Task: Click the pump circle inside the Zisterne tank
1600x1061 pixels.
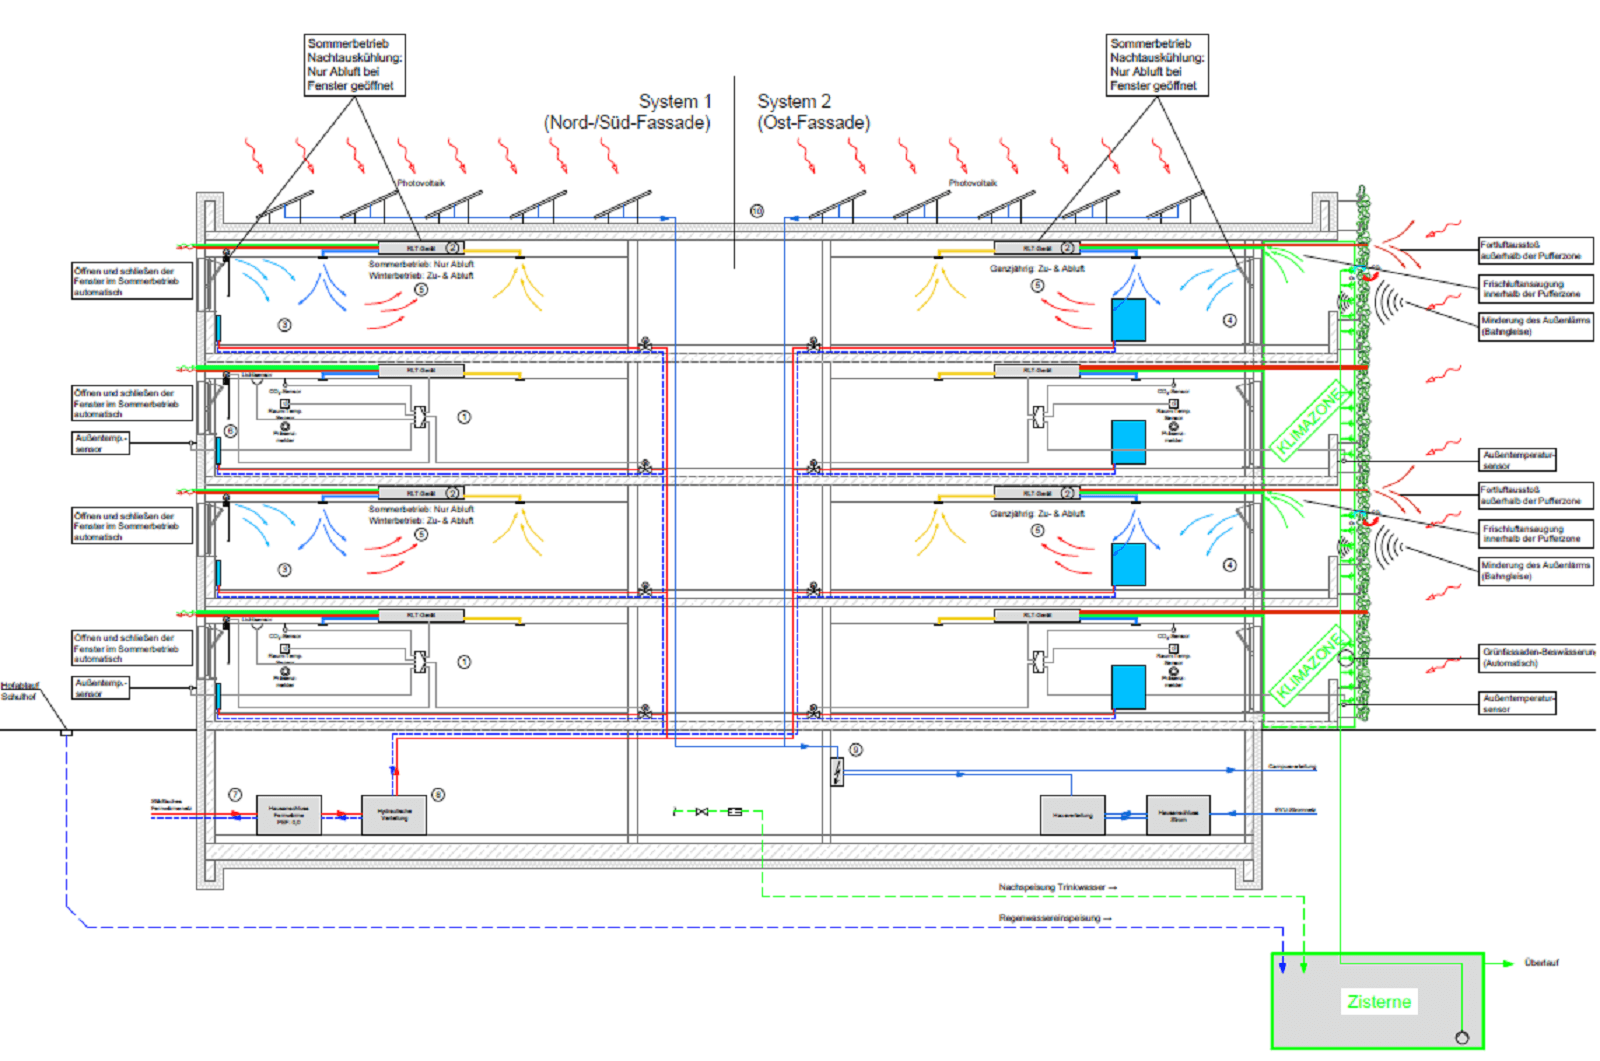Action: click(x=1462, y=1038)
